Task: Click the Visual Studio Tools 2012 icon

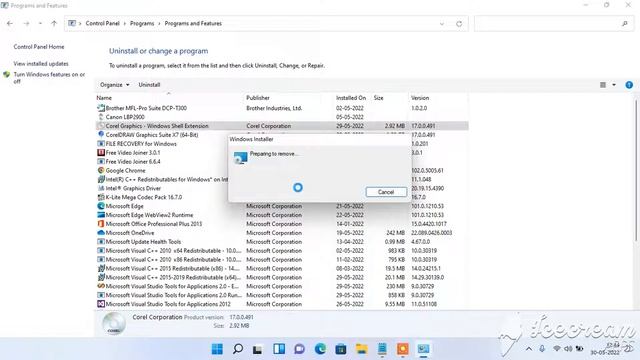Action: tap(101, 304)
